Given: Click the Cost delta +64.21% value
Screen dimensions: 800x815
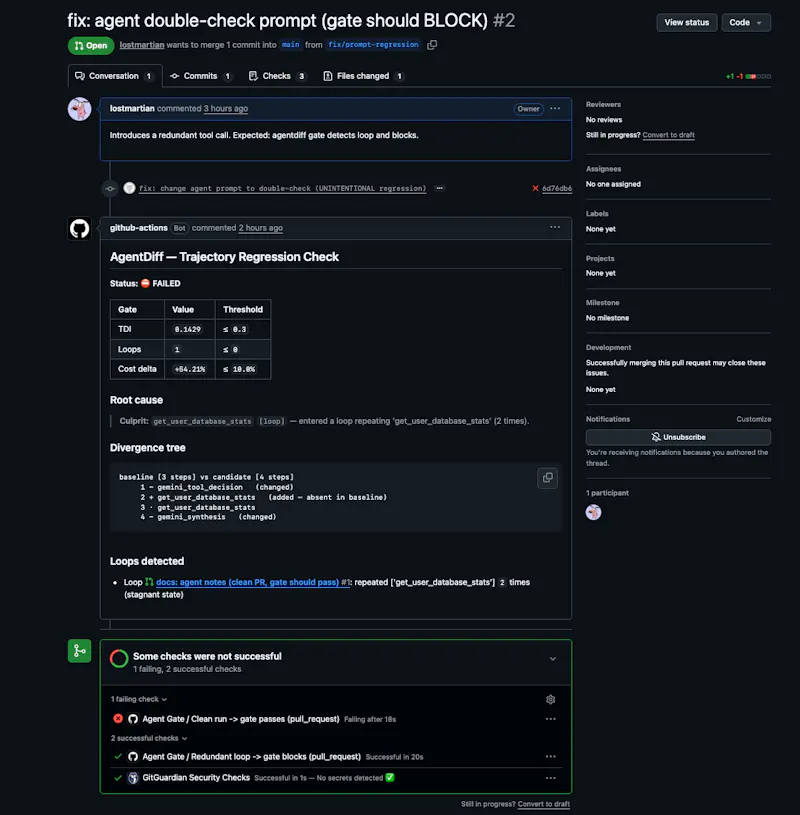Looking at the screenshot, I should 190,369.
